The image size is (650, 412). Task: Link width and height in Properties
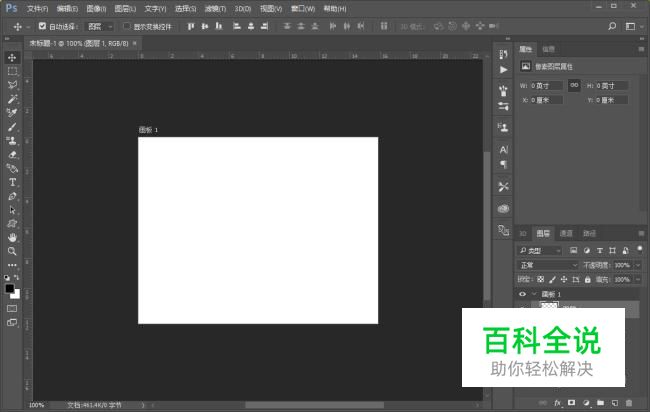[574, 85]
